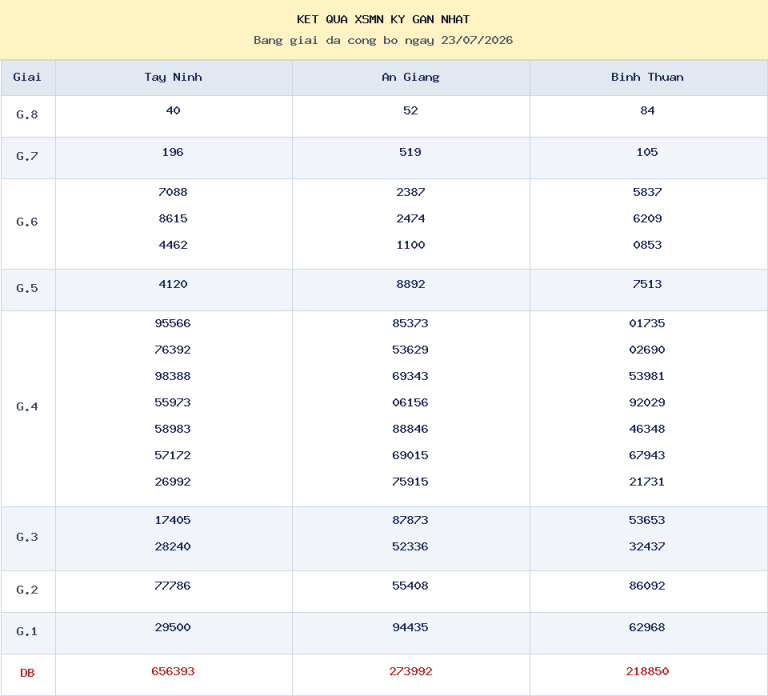Click the Giai column header
Screen dimensions: 768x696
point(27,77)
